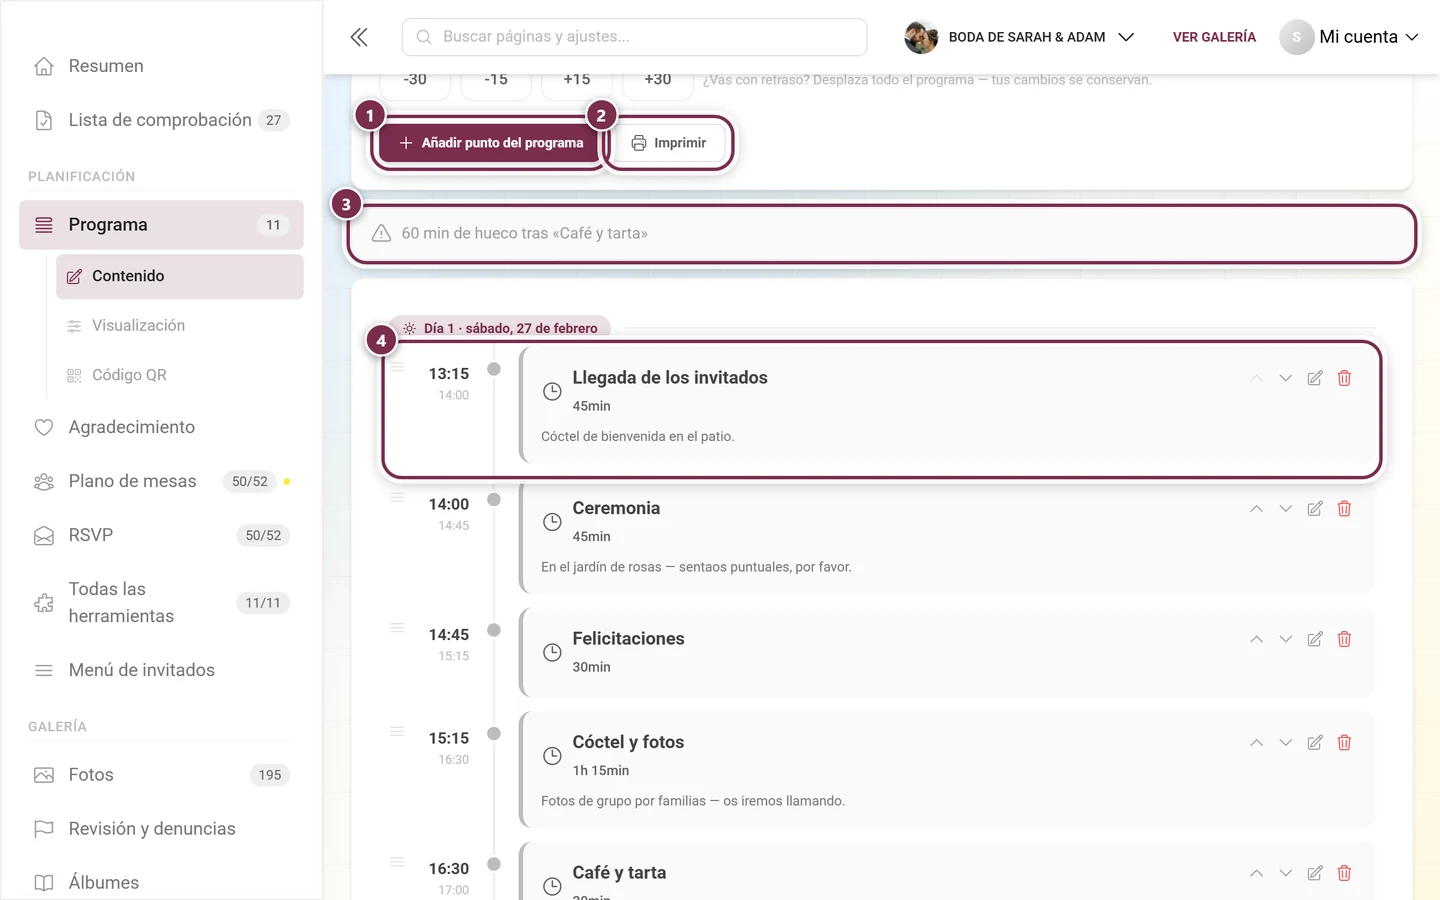Move Ceremonia item down
Image resolution: width=1440 pixels, height=900 pixels.
(1286, 509)
